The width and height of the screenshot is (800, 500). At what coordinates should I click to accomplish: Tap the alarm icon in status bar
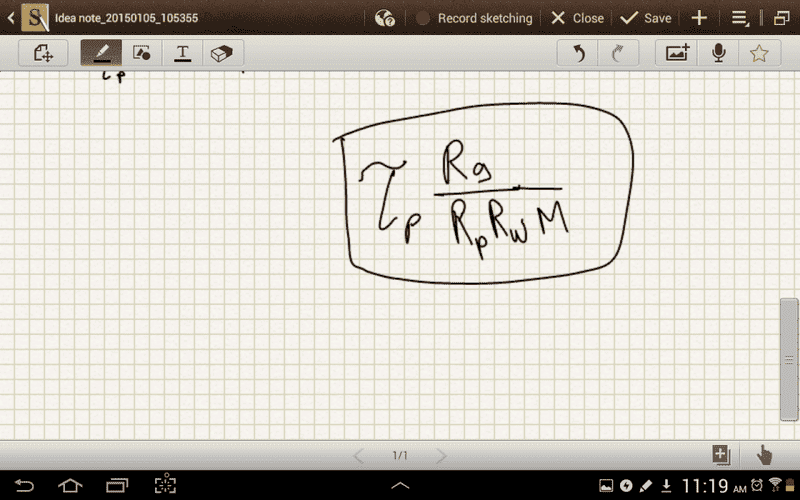[757, 485]
